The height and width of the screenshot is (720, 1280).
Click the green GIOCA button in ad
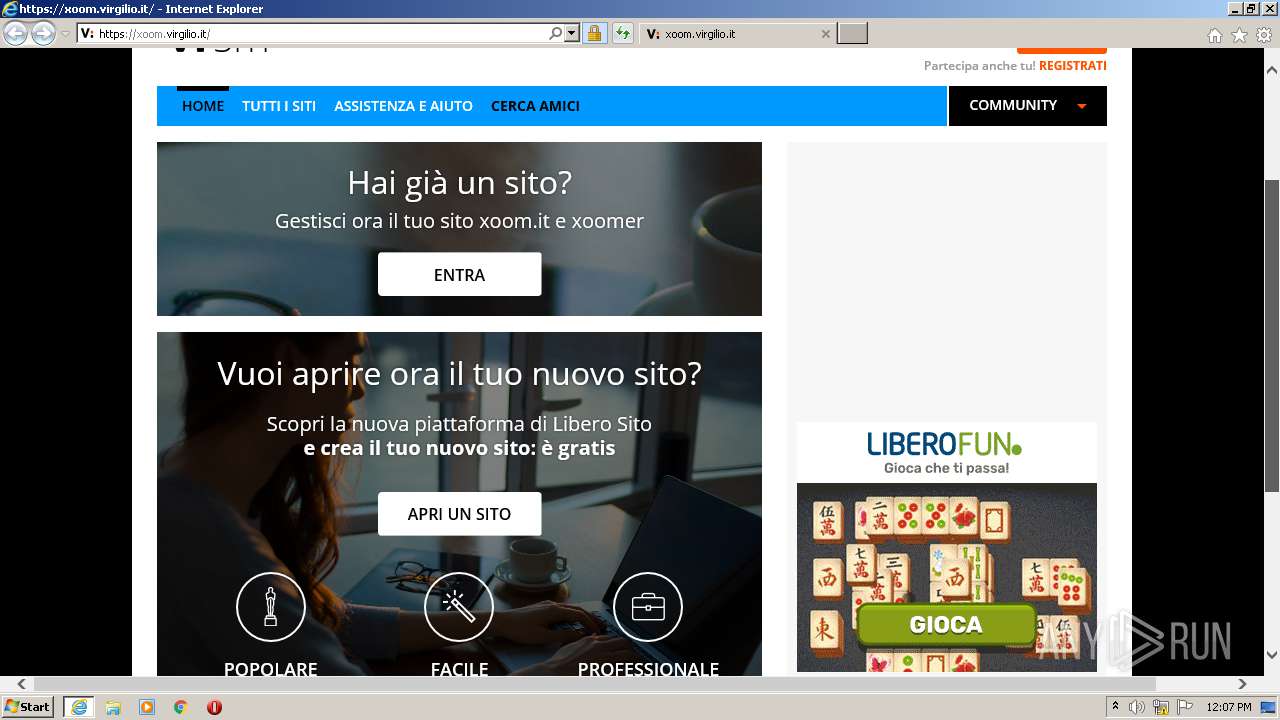coord(946,625)
